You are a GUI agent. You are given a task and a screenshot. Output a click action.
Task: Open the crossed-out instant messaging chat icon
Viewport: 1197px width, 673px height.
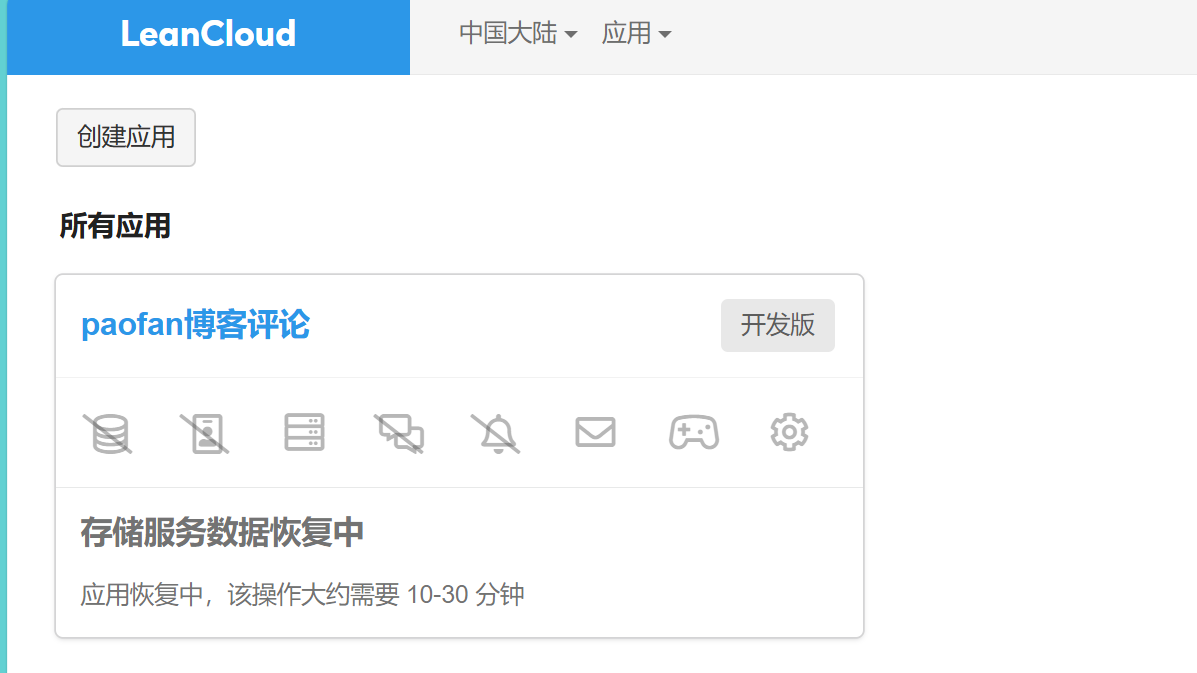coord(399,433)
